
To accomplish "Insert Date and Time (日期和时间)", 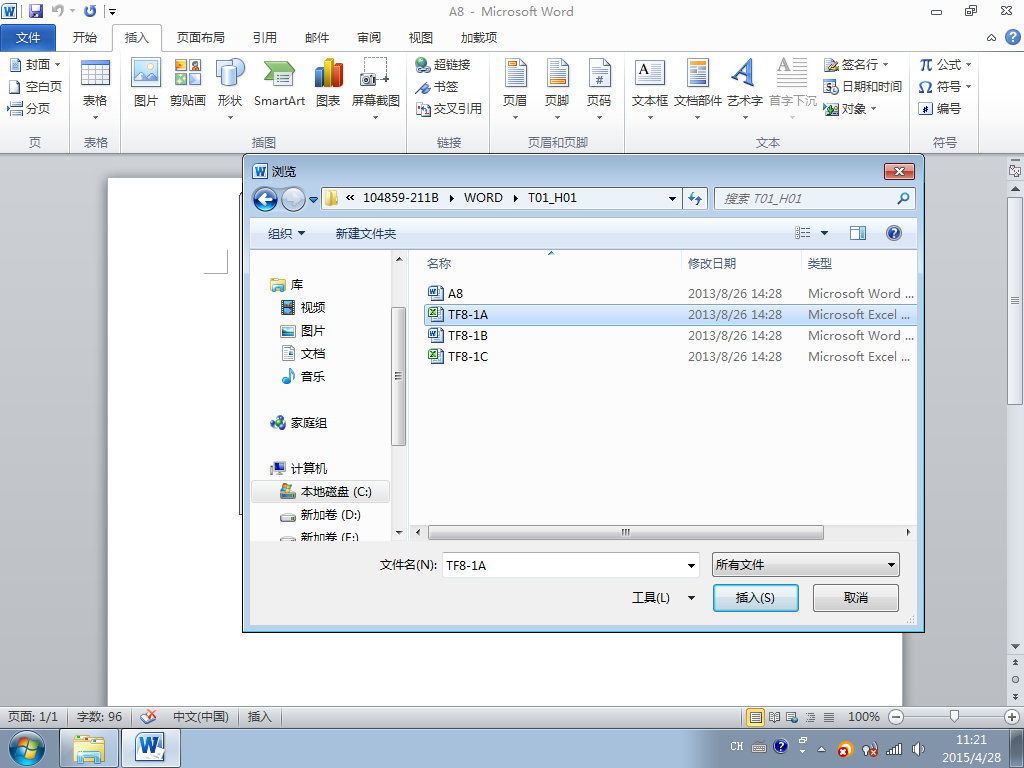I will 863,87.
